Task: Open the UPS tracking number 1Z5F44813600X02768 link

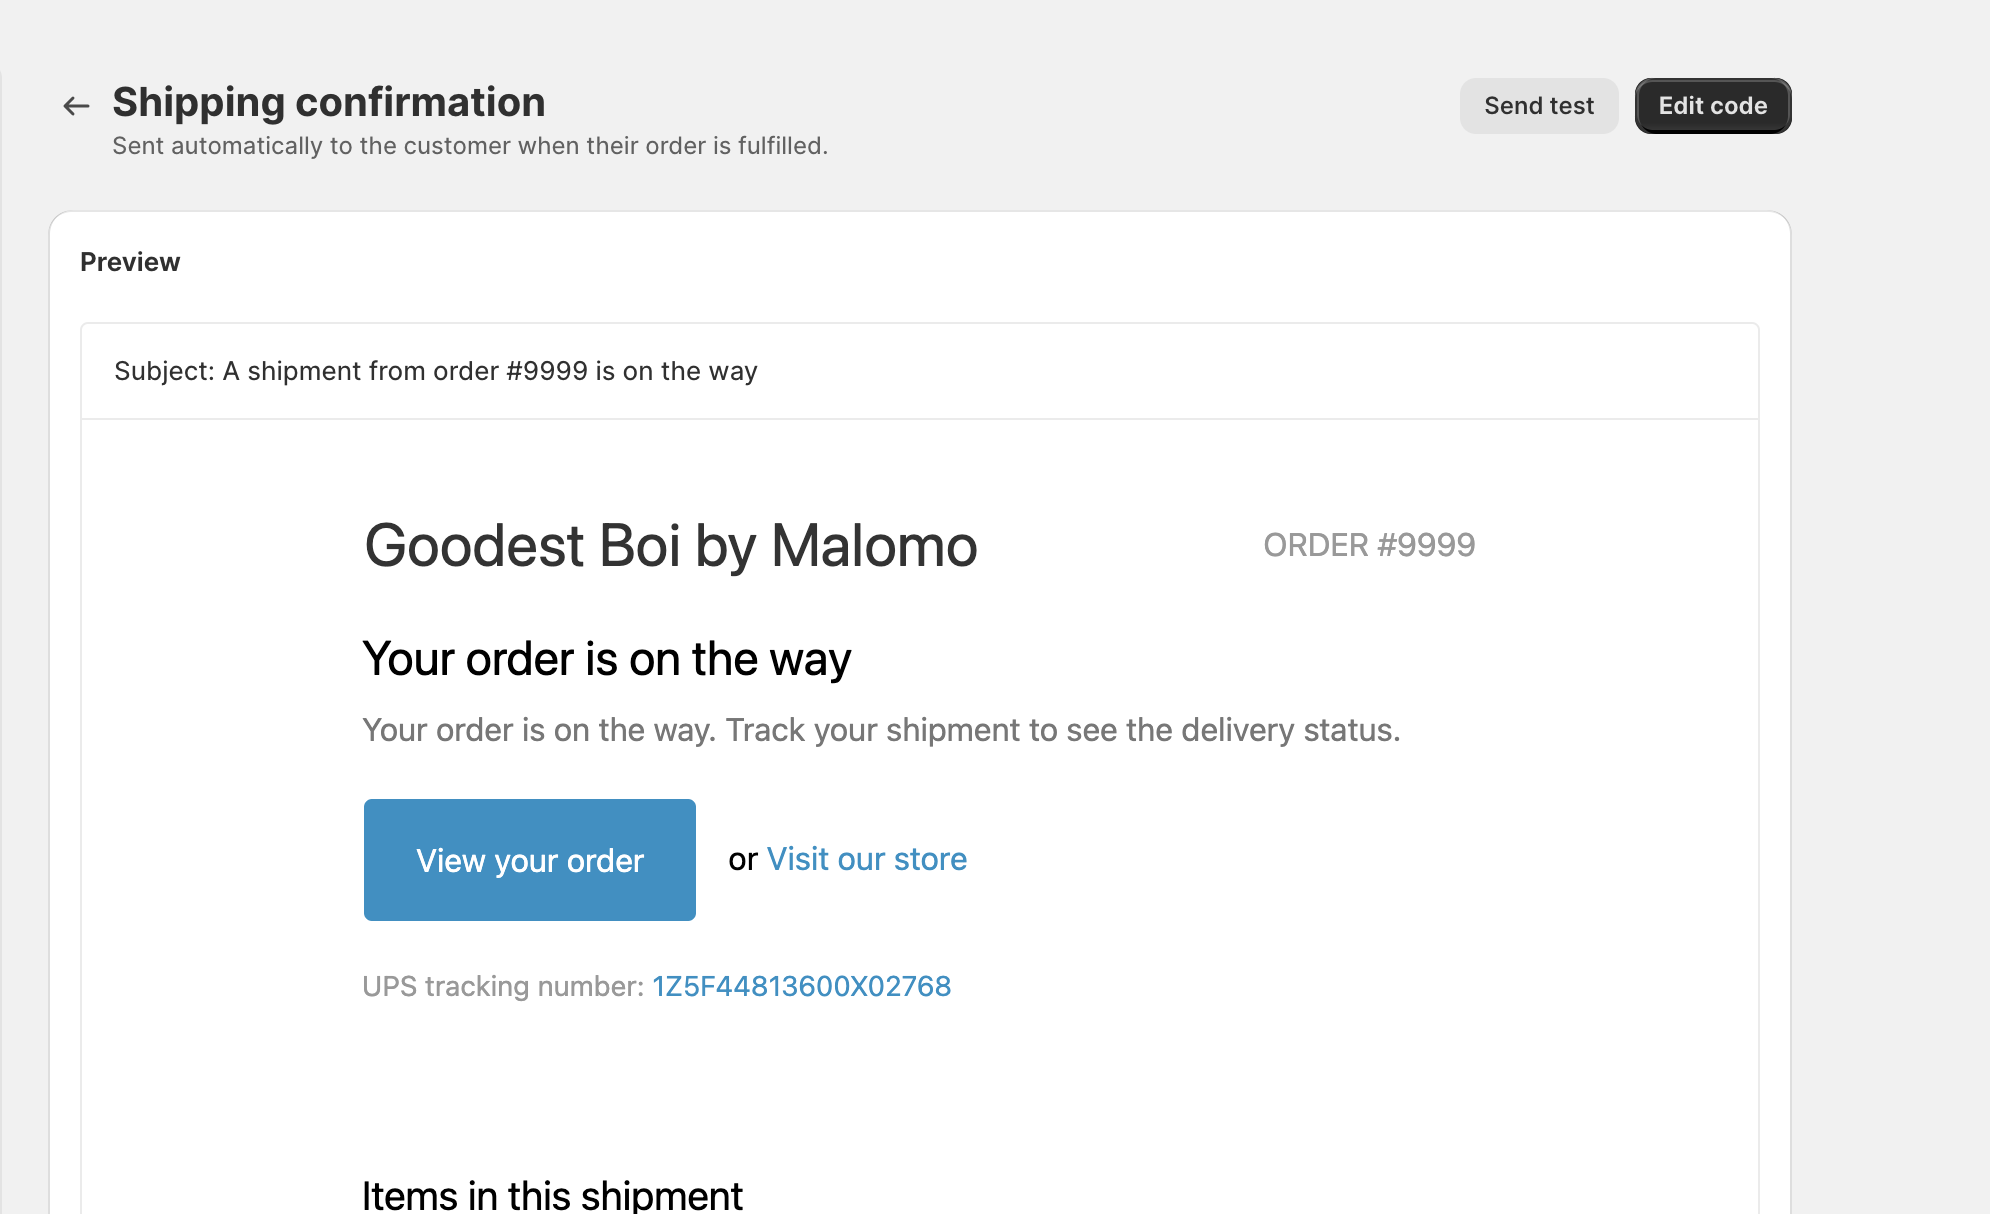Action: coord(801,986)
